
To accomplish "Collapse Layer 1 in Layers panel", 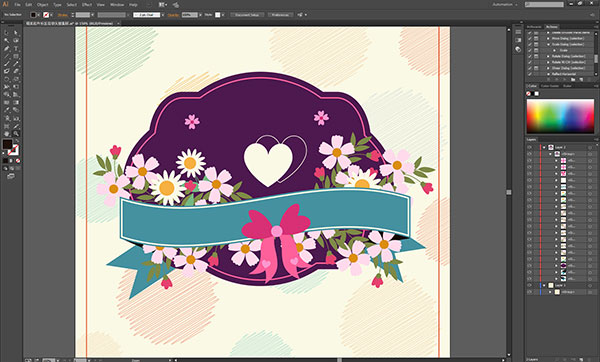I will pos(544,285).
